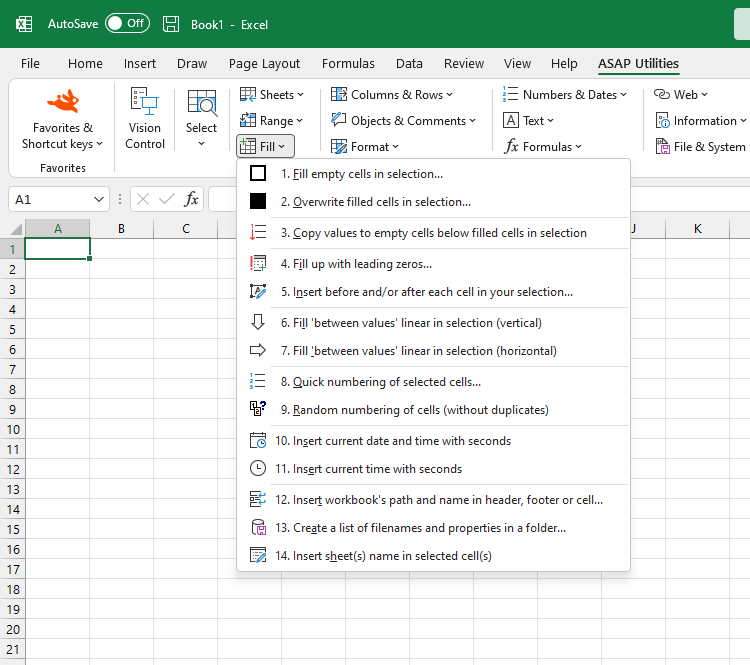Expand the Sheets menu
750x665 pixels.
pos(272,95)
